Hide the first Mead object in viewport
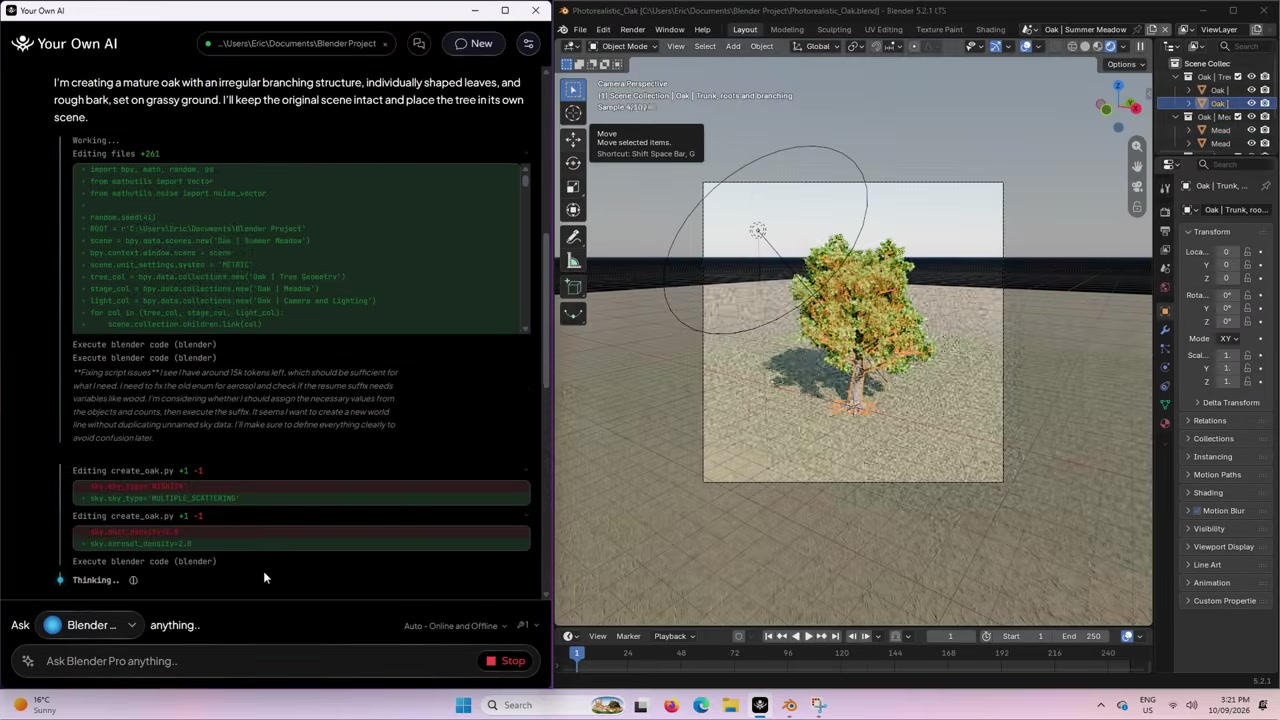Viewport: 1280px width, 720px height. point(1251,130)
